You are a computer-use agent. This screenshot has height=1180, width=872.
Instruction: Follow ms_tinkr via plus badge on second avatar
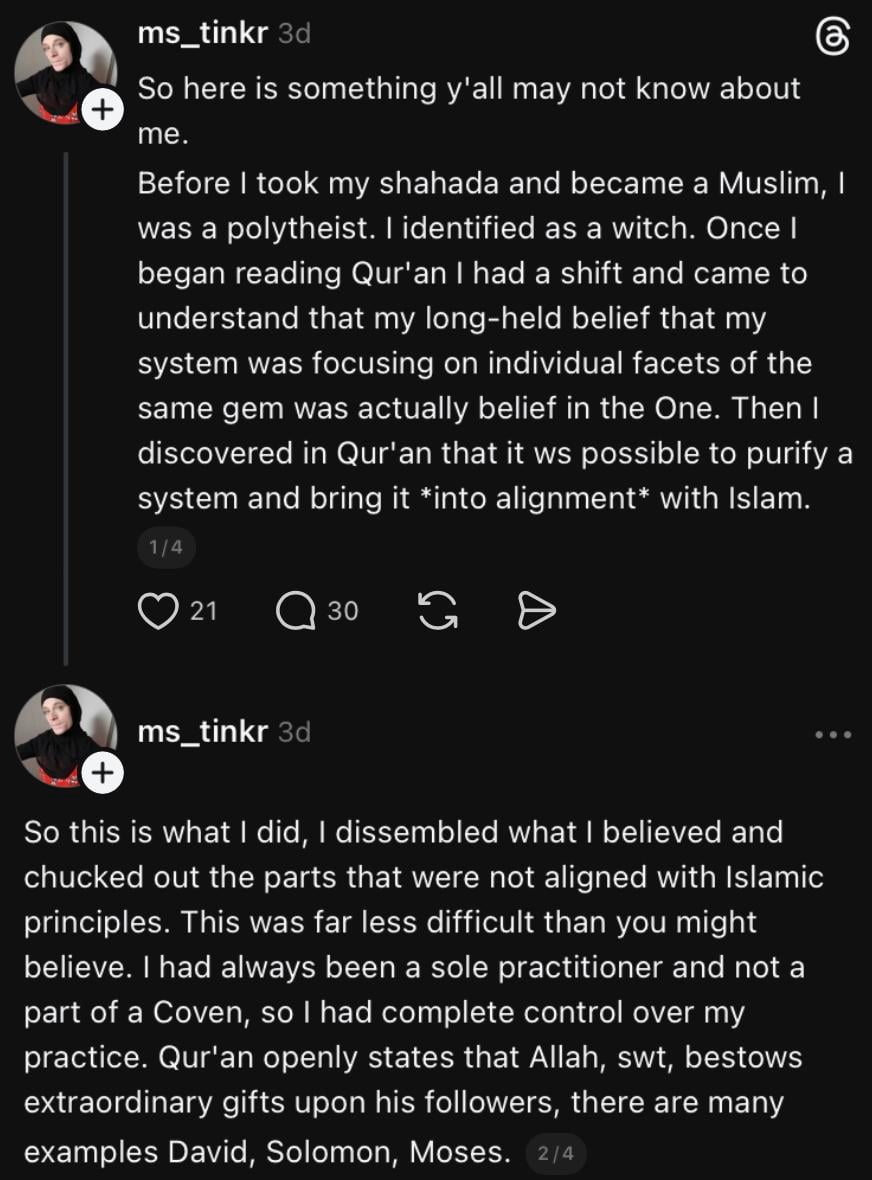coord(102,773)
